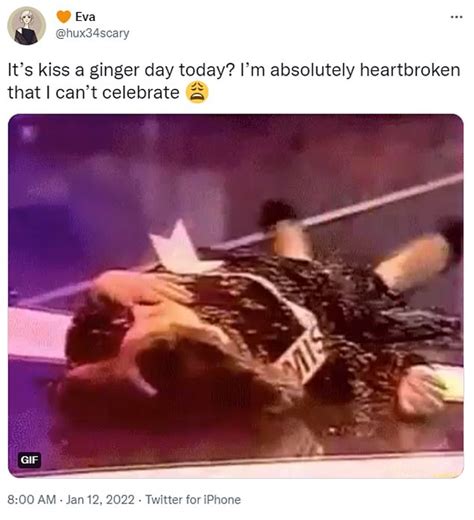
Task: Open Eva's profile avatar picture
Action: [x=26, y=26]
